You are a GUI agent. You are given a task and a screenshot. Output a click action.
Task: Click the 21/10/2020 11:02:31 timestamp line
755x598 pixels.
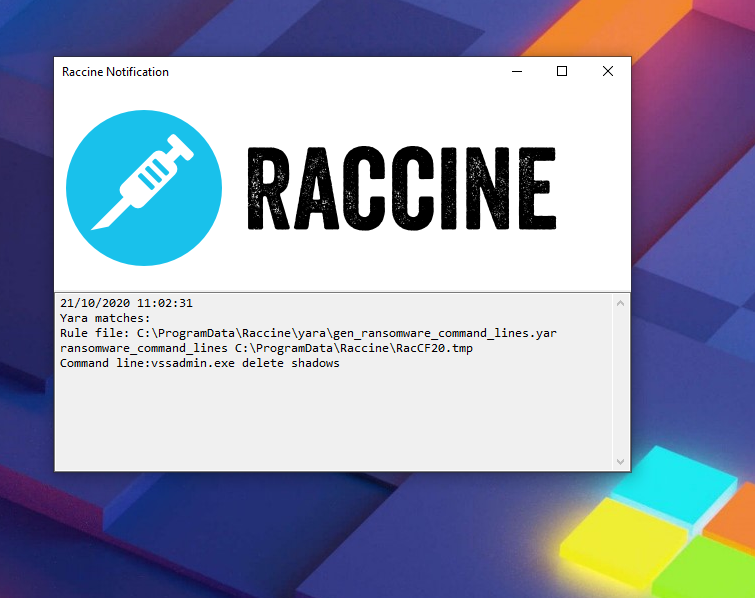[x=126, y=303]
